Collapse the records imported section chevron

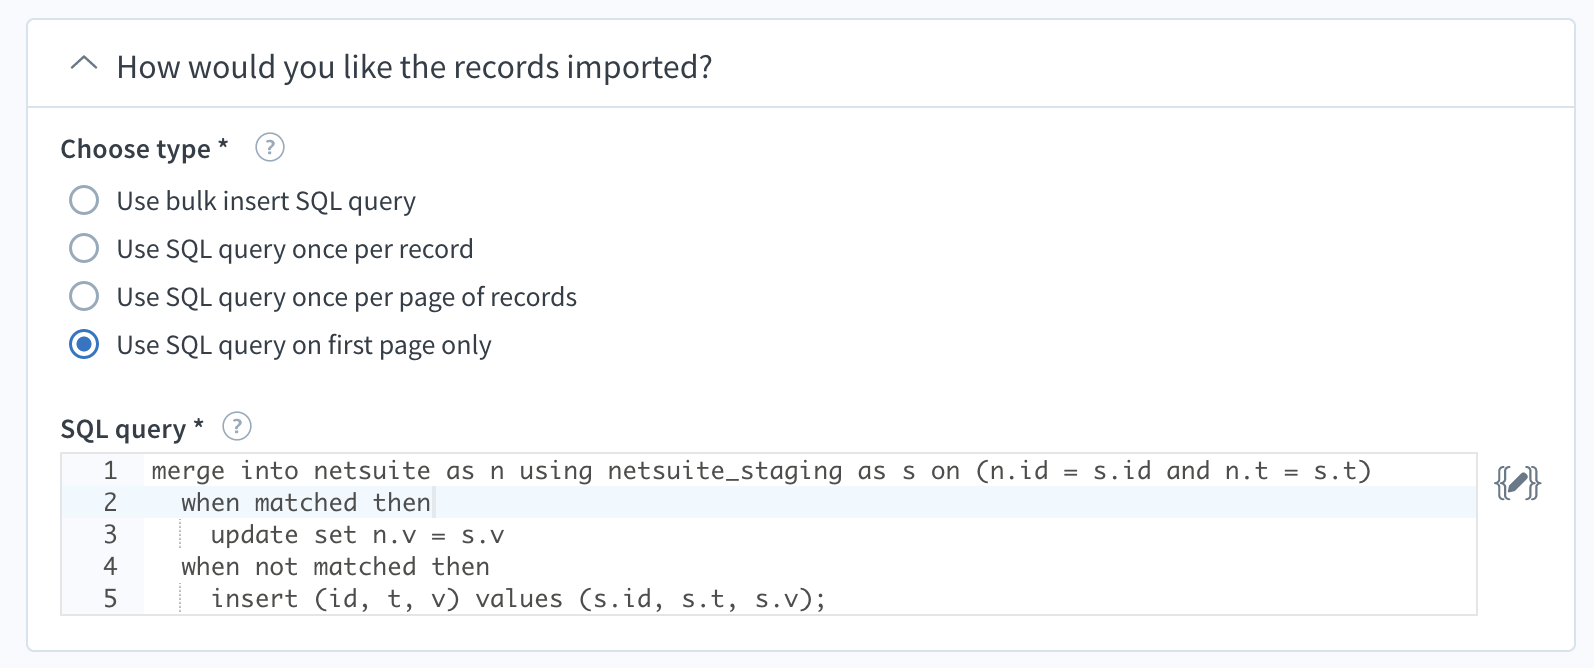(x=84, y=64)
